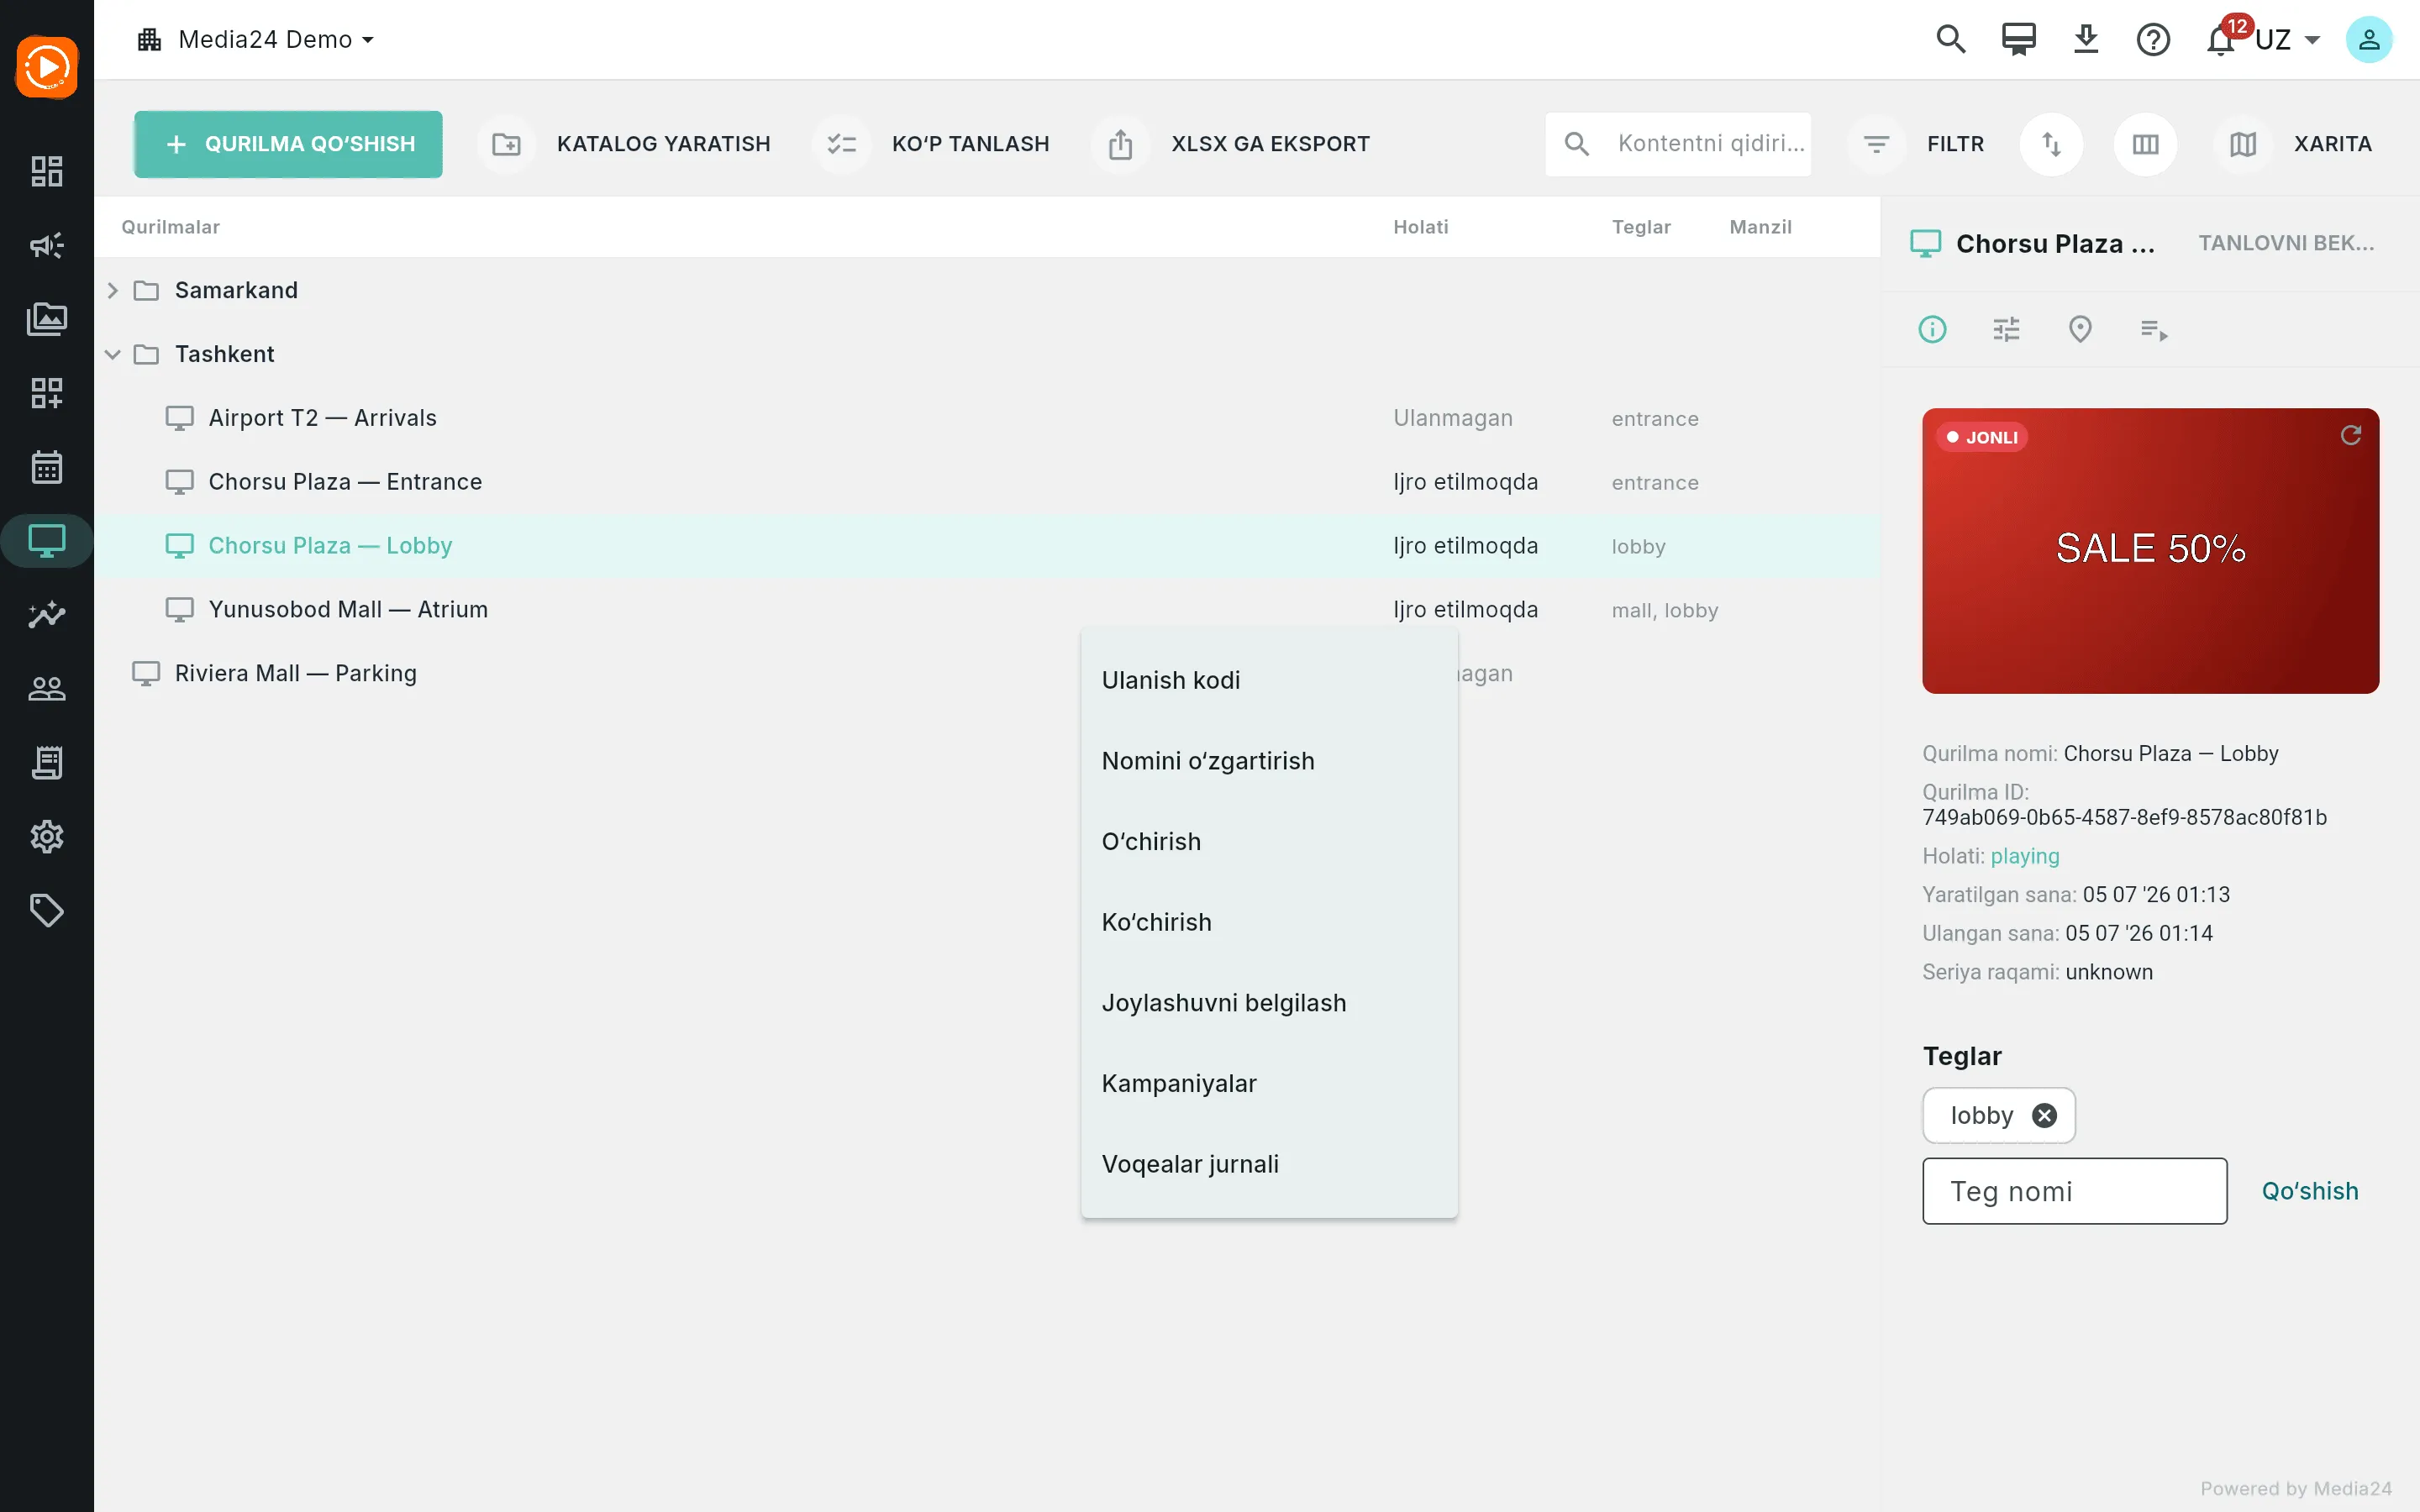2420x1512 pixels.
Task: Open the settings sliders tab icon
Action: 2006,329
